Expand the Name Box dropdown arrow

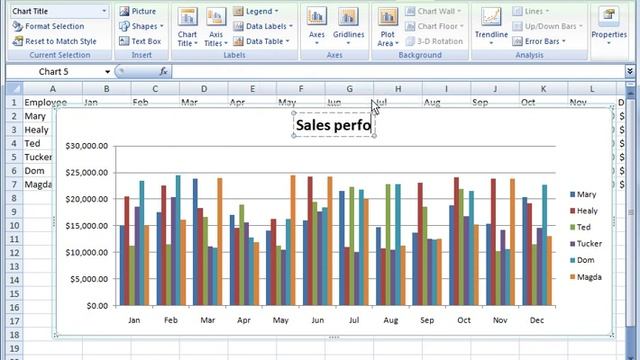(x=107, y=72)
